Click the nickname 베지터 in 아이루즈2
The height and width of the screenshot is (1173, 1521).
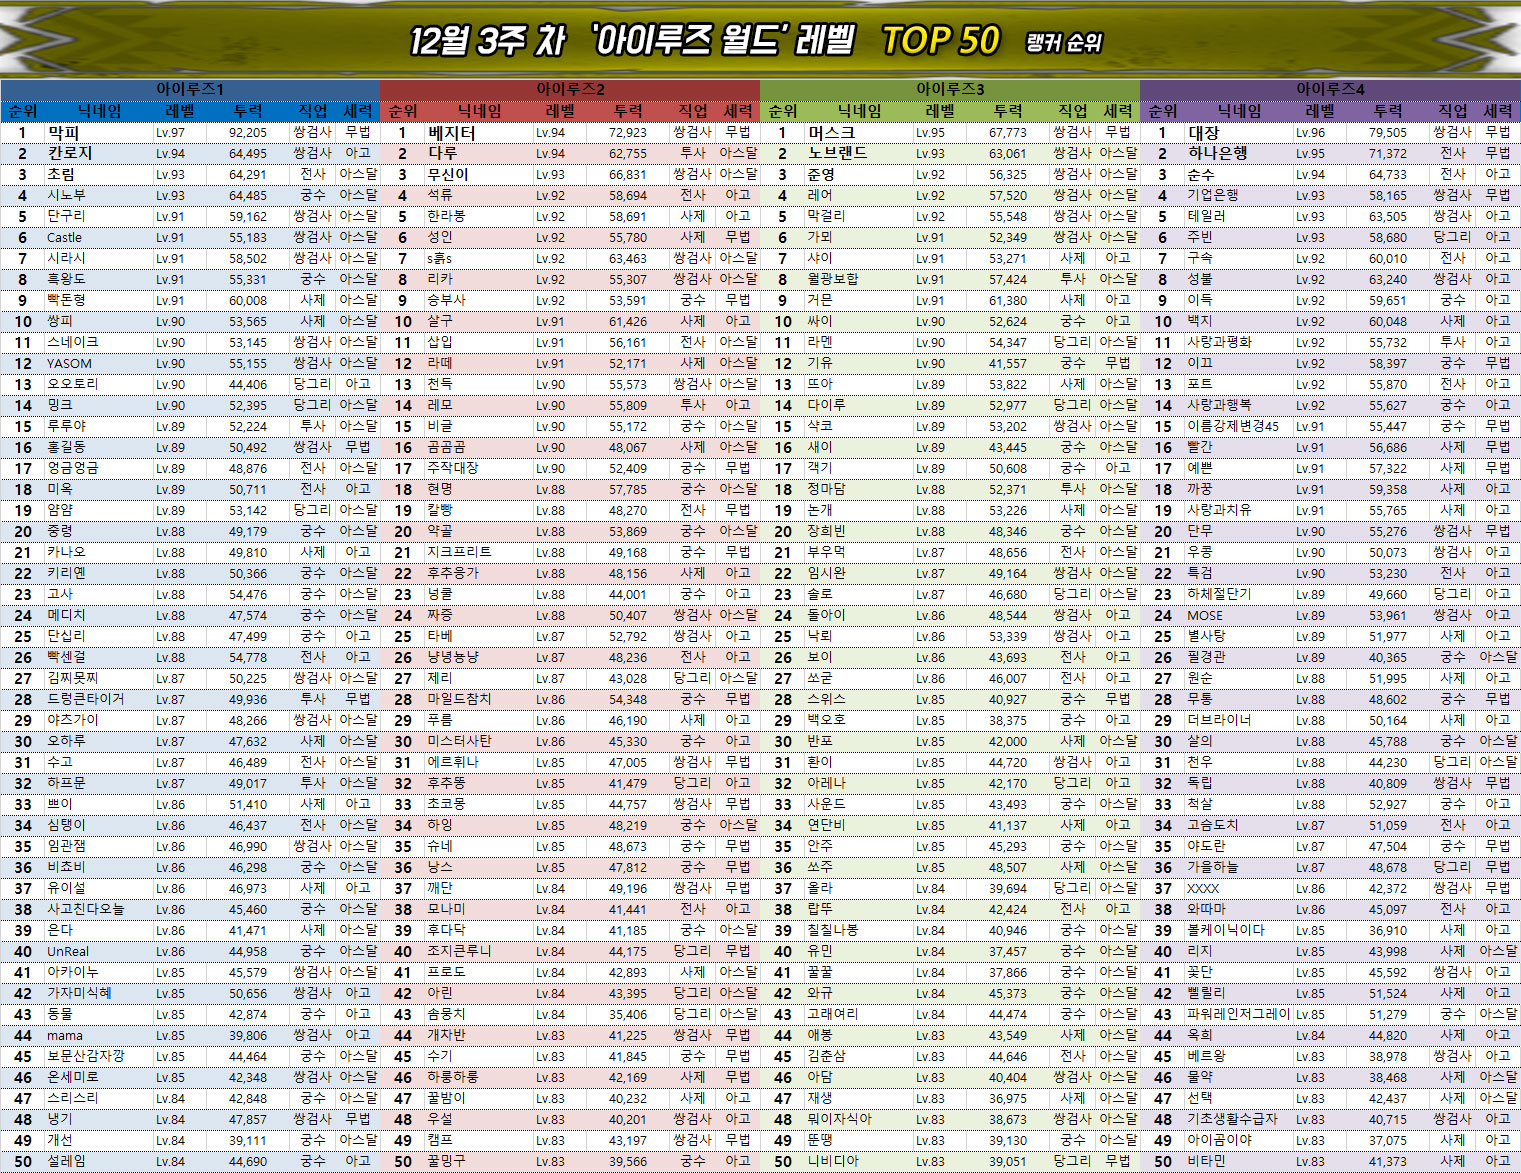click(x=451, y=132)
